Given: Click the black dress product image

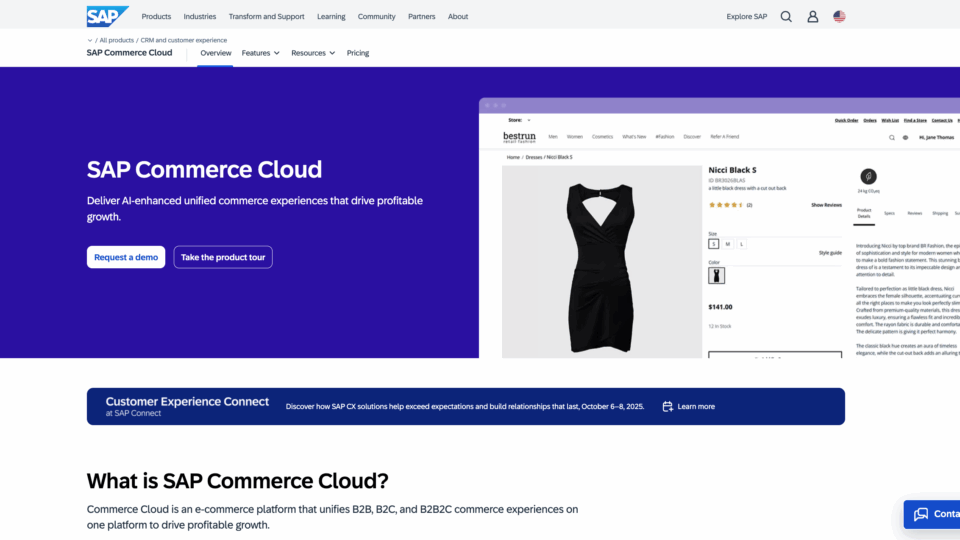Looking at the screenshot, I should pyautogui.click(x=601, y=262).
